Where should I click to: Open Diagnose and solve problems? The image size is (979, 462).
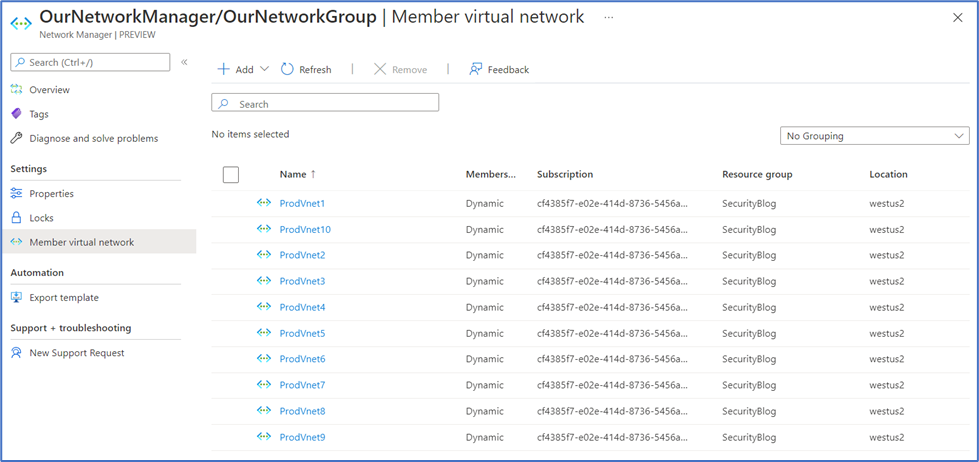tap(94, 139)
